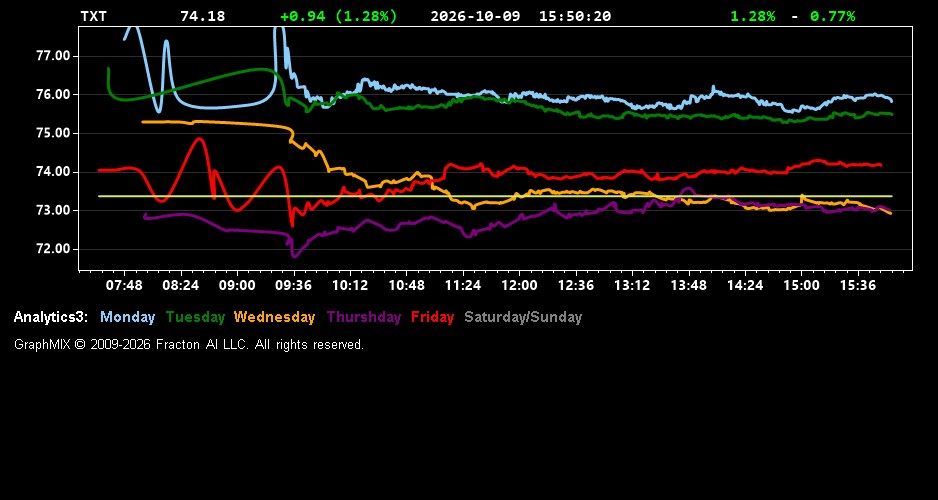
Task: Click the 13:48 time axis label
Action: pyautogui.click(x=689, y=286)
